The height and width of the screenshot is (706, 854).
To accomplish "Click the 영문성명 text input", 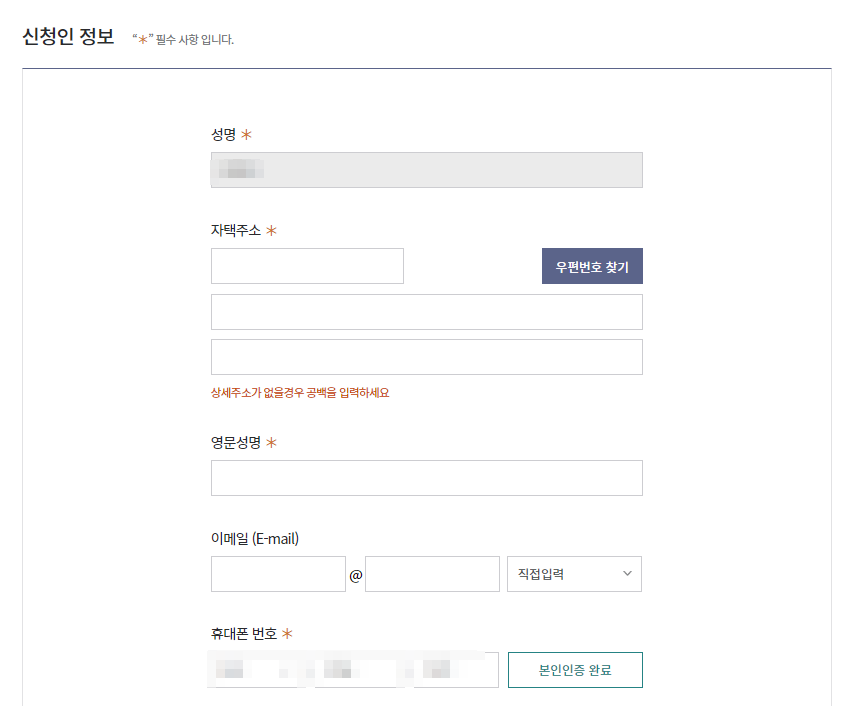I will click(426, 477).
